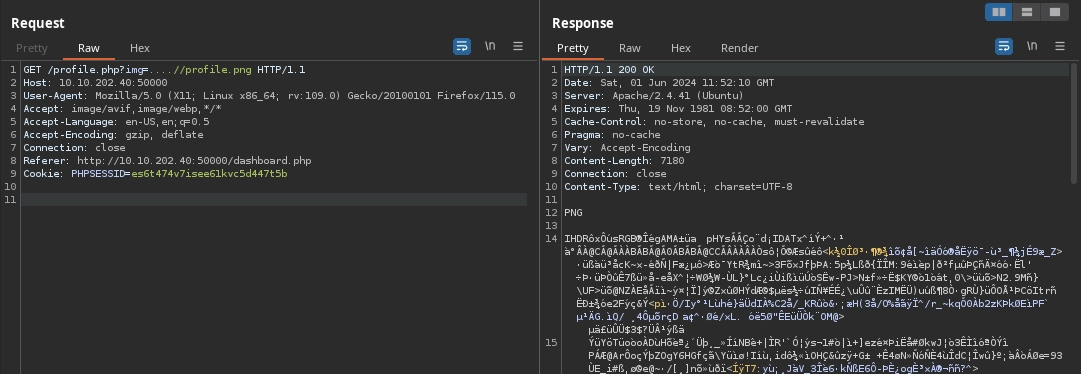Open the Render tab in Response
This screenshot has height=374, width=1081.
739,48
